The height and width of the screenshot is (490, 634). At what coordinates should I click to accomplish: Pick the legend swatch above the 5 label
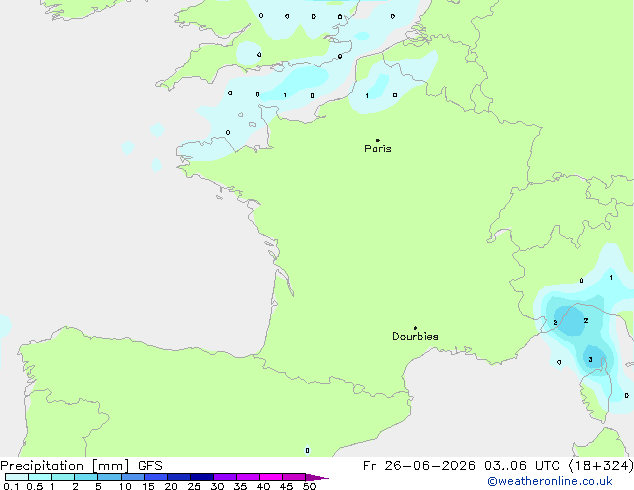[109, 477]
